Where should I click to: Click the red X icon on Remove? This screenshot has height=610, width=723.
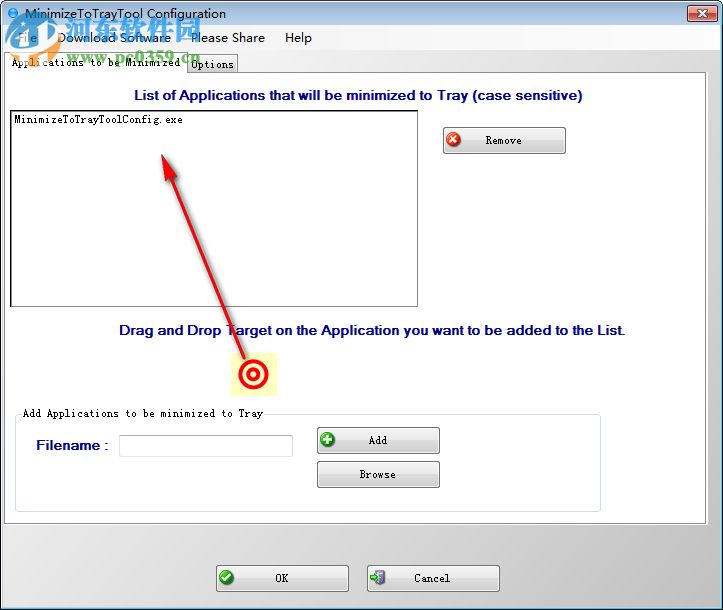[x=454, y=139]
